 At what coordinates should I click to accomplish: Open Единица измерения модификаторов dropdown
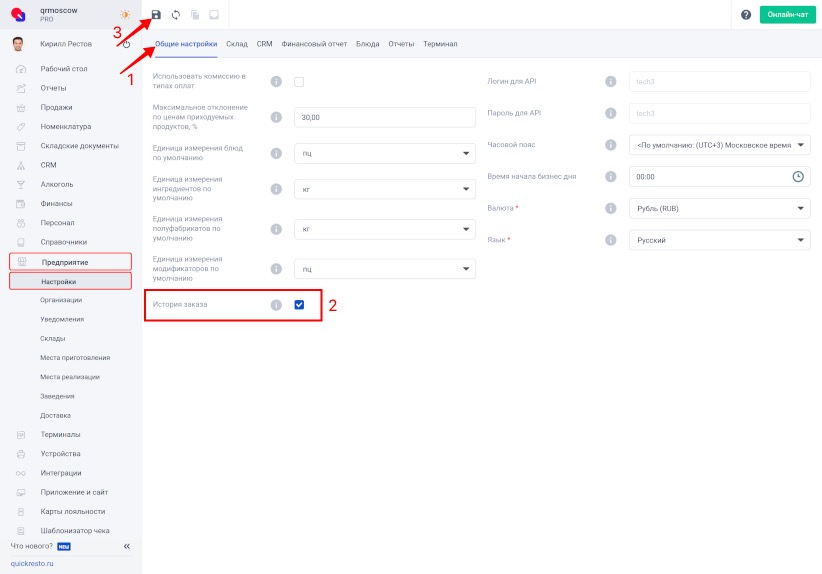click(x=385, y=269)
